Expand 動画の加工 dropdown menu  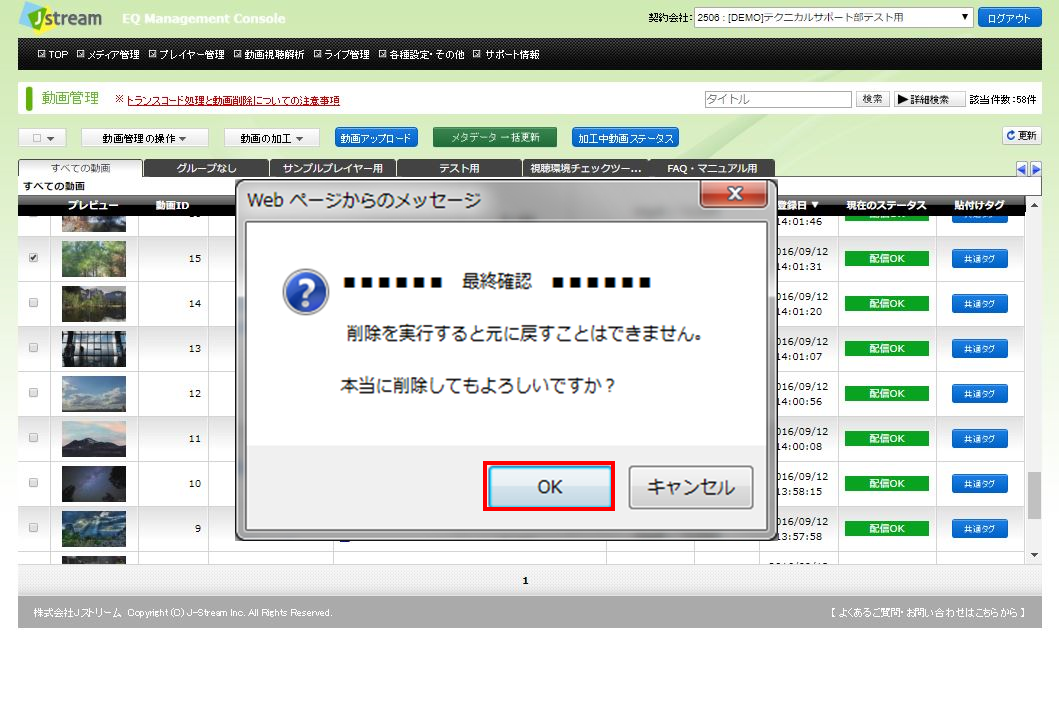(x=271, y=138)
